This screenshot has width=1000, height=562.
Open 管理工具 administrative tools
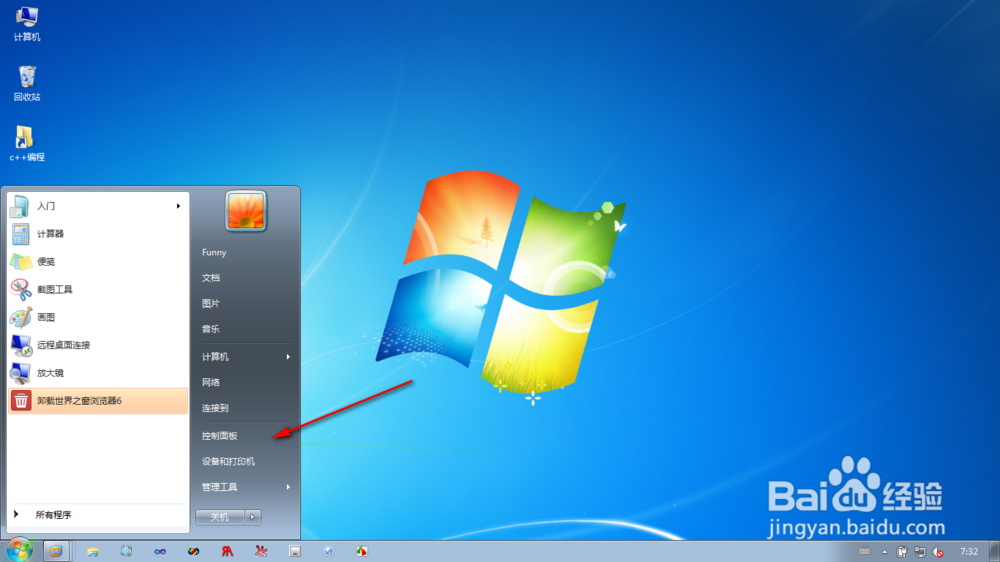coord(246,487)
